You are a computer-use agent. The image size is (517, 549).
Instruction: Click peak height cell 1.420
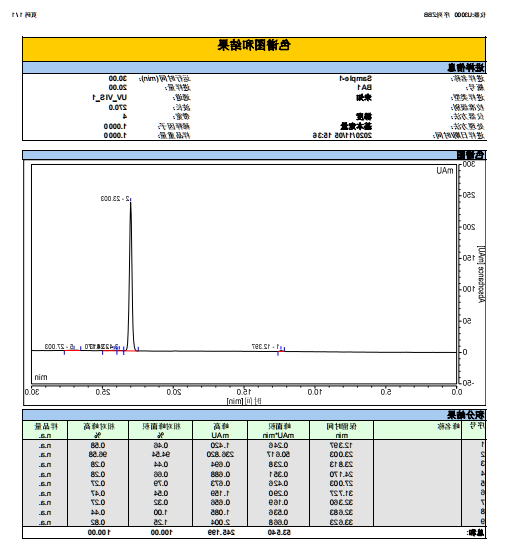(x=220, y=445)
